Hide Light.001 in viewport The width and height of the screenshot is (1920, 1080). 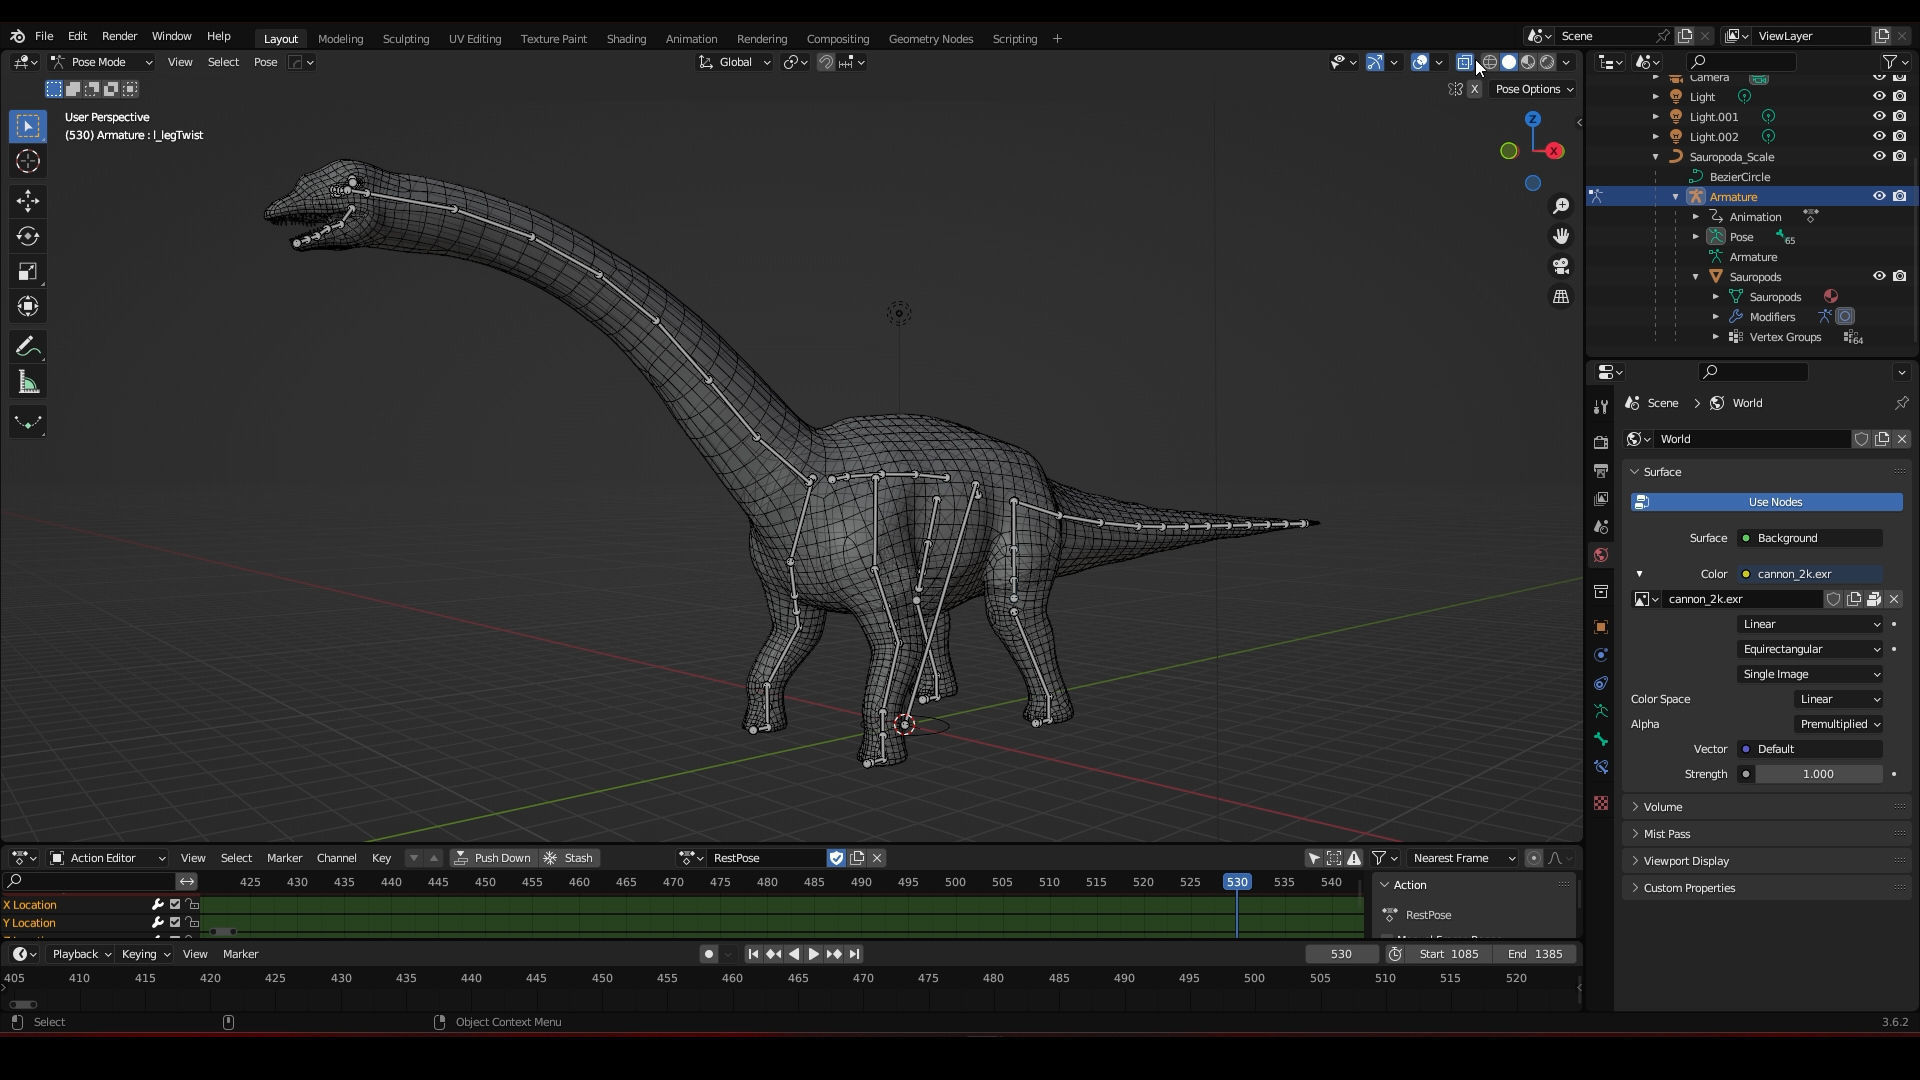click(1879, 117)
